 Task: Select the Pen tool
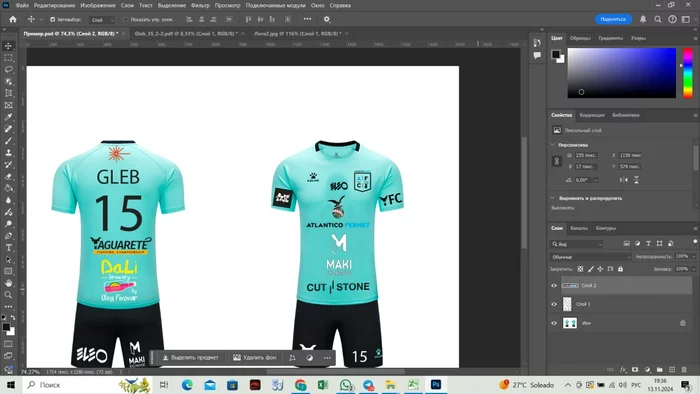[8, 236]
